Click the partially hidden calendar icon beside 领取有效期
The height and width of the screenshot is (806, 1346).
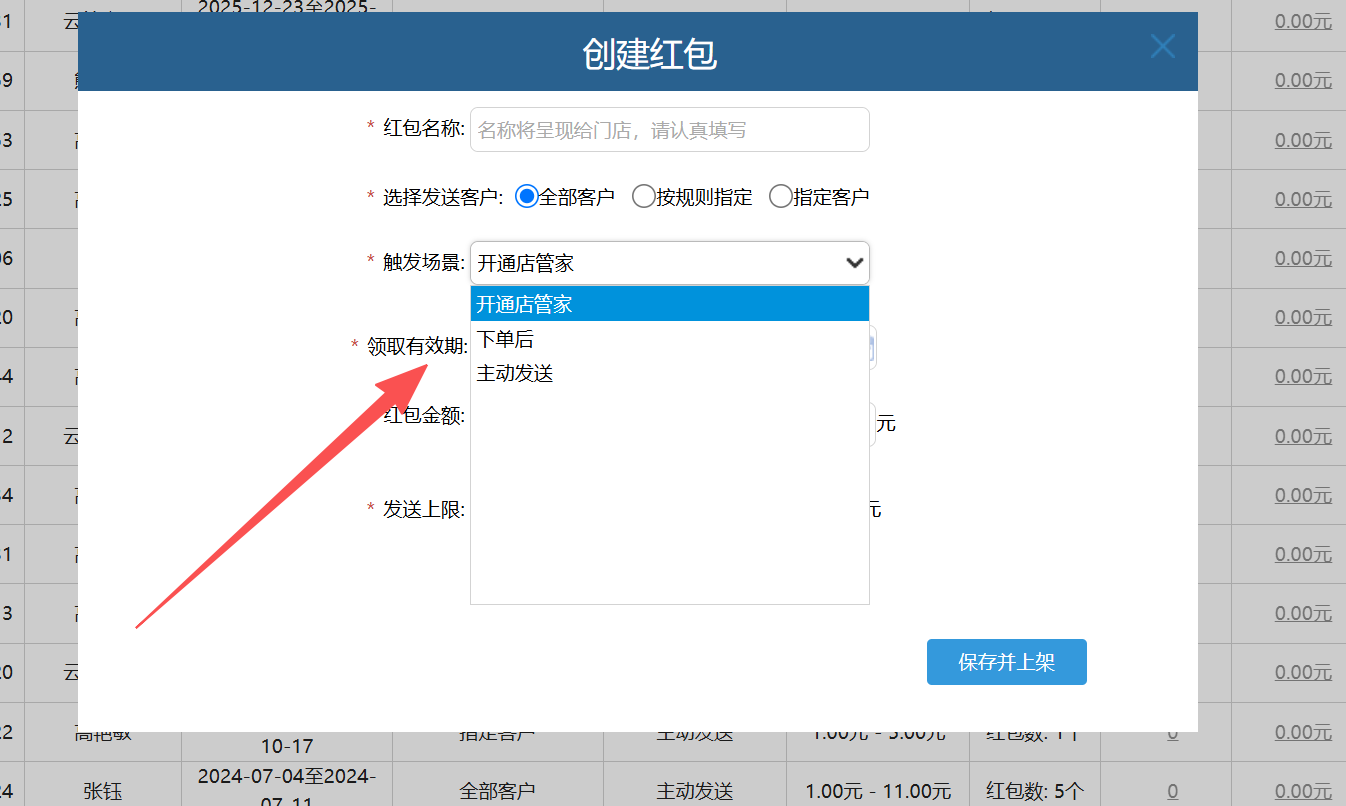(873, 348)
